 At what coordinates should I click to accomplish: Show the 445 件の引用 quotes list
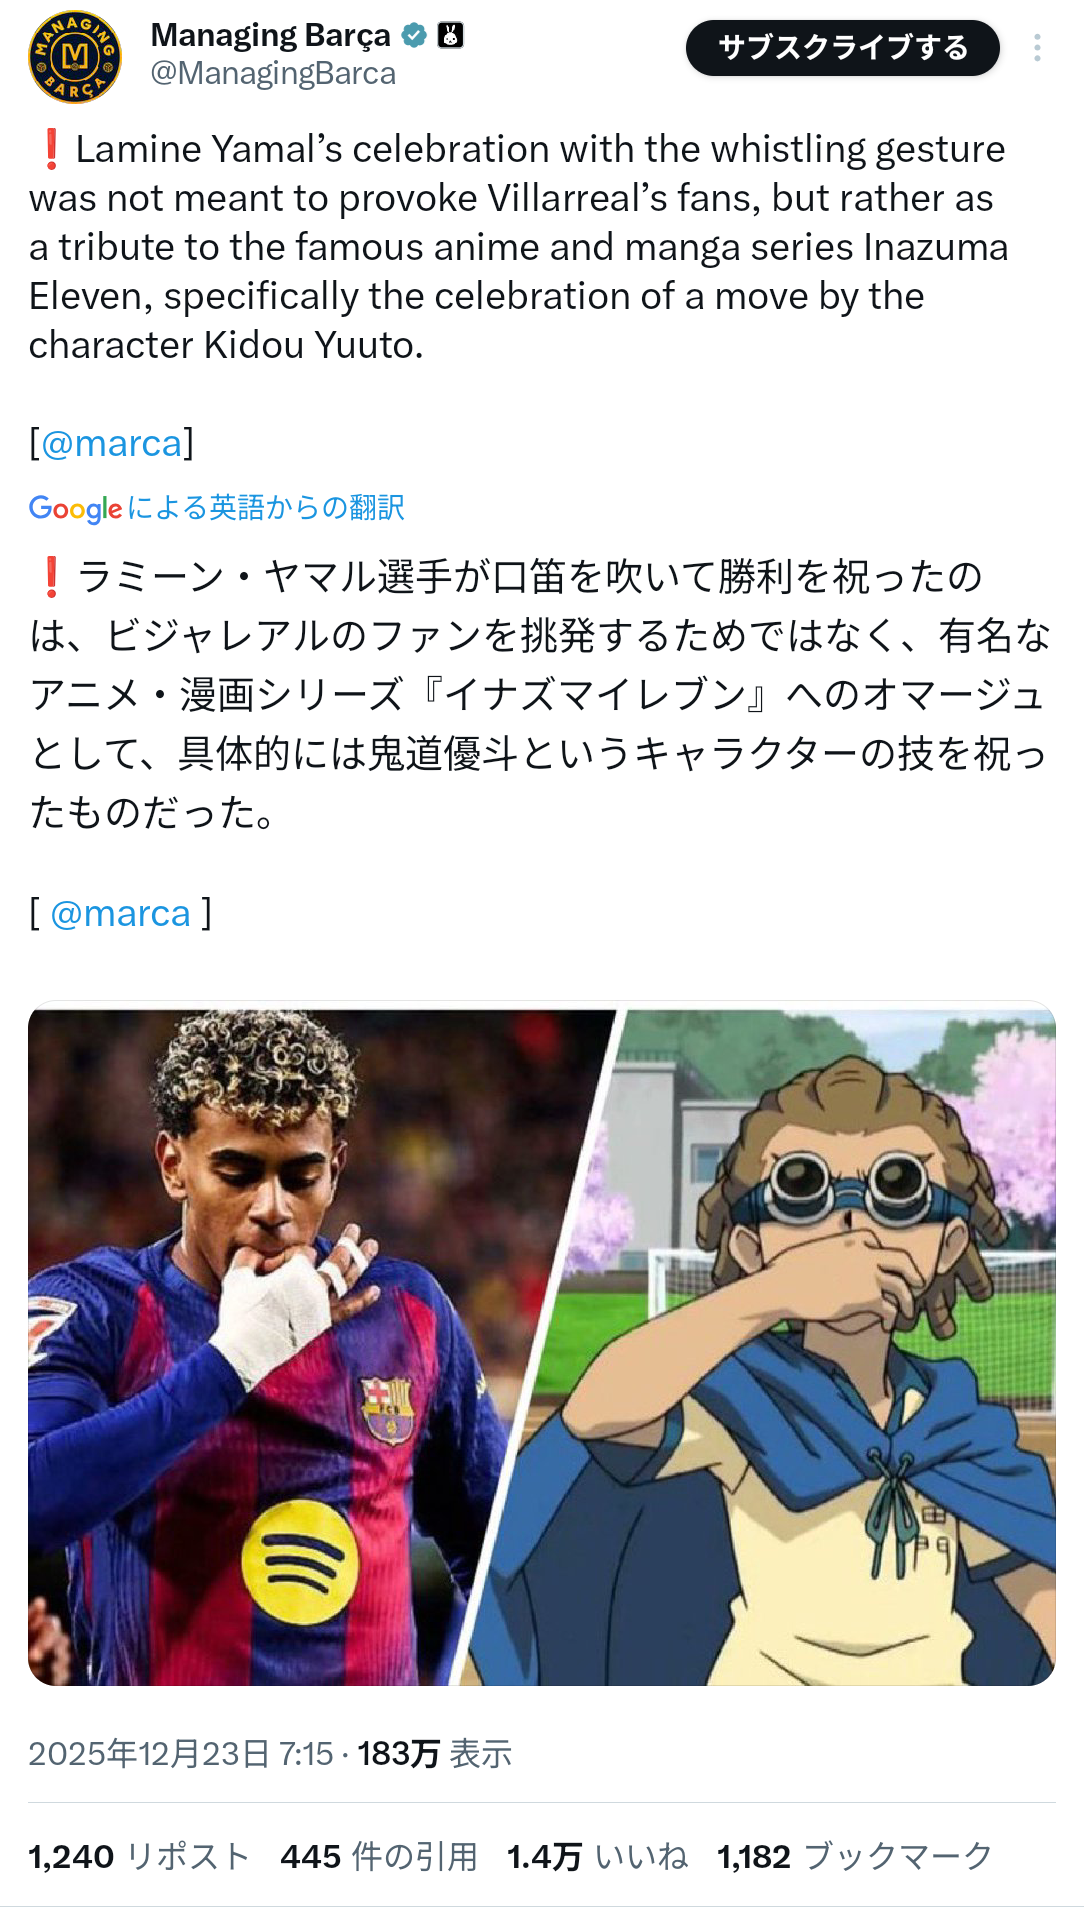tap(379, 1857)
